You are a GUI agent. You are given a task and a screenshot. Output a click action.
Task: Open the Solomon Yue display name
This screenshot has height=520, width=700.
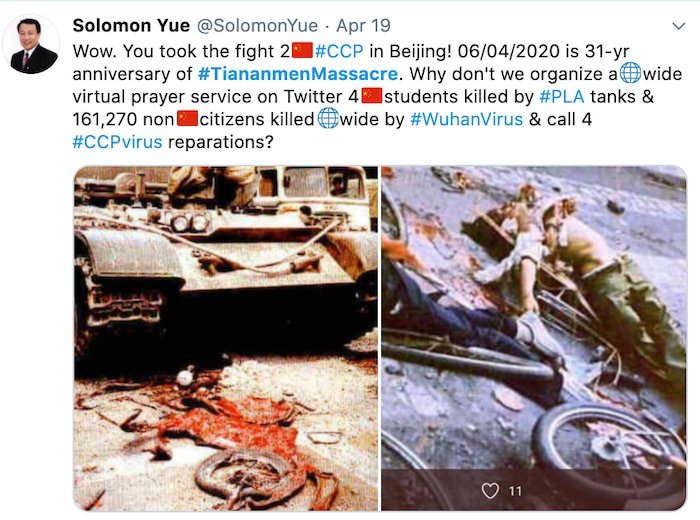pos(131,26)
